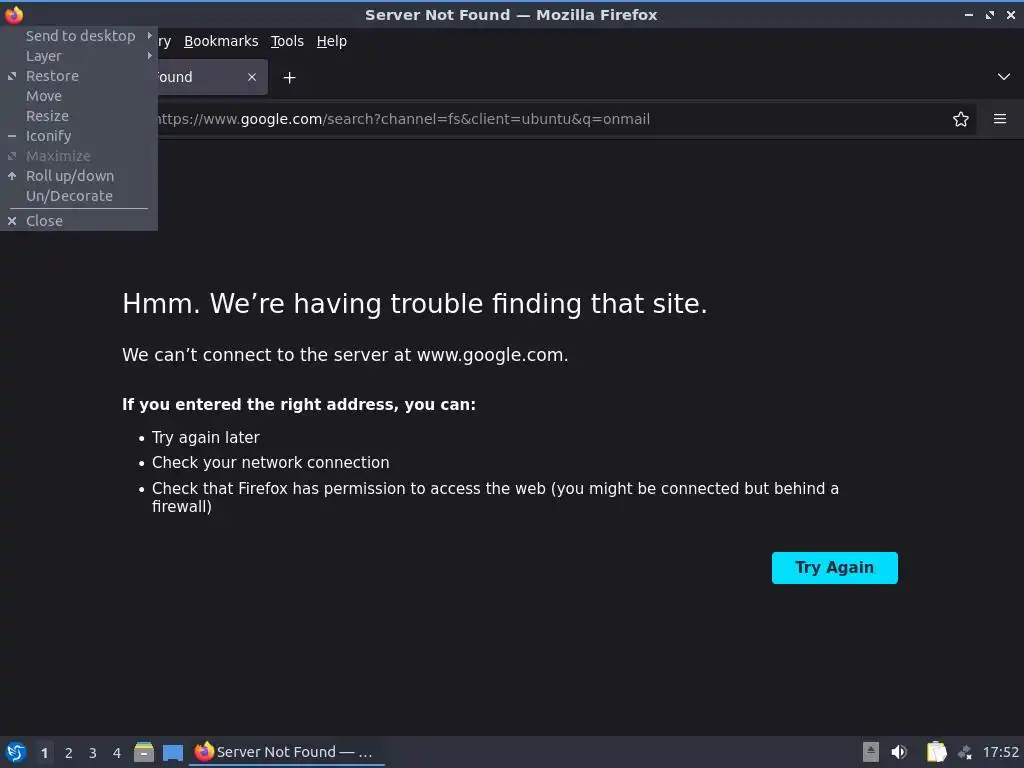
Task: Launch file manager from panel
Action: (x=144, y=752)
